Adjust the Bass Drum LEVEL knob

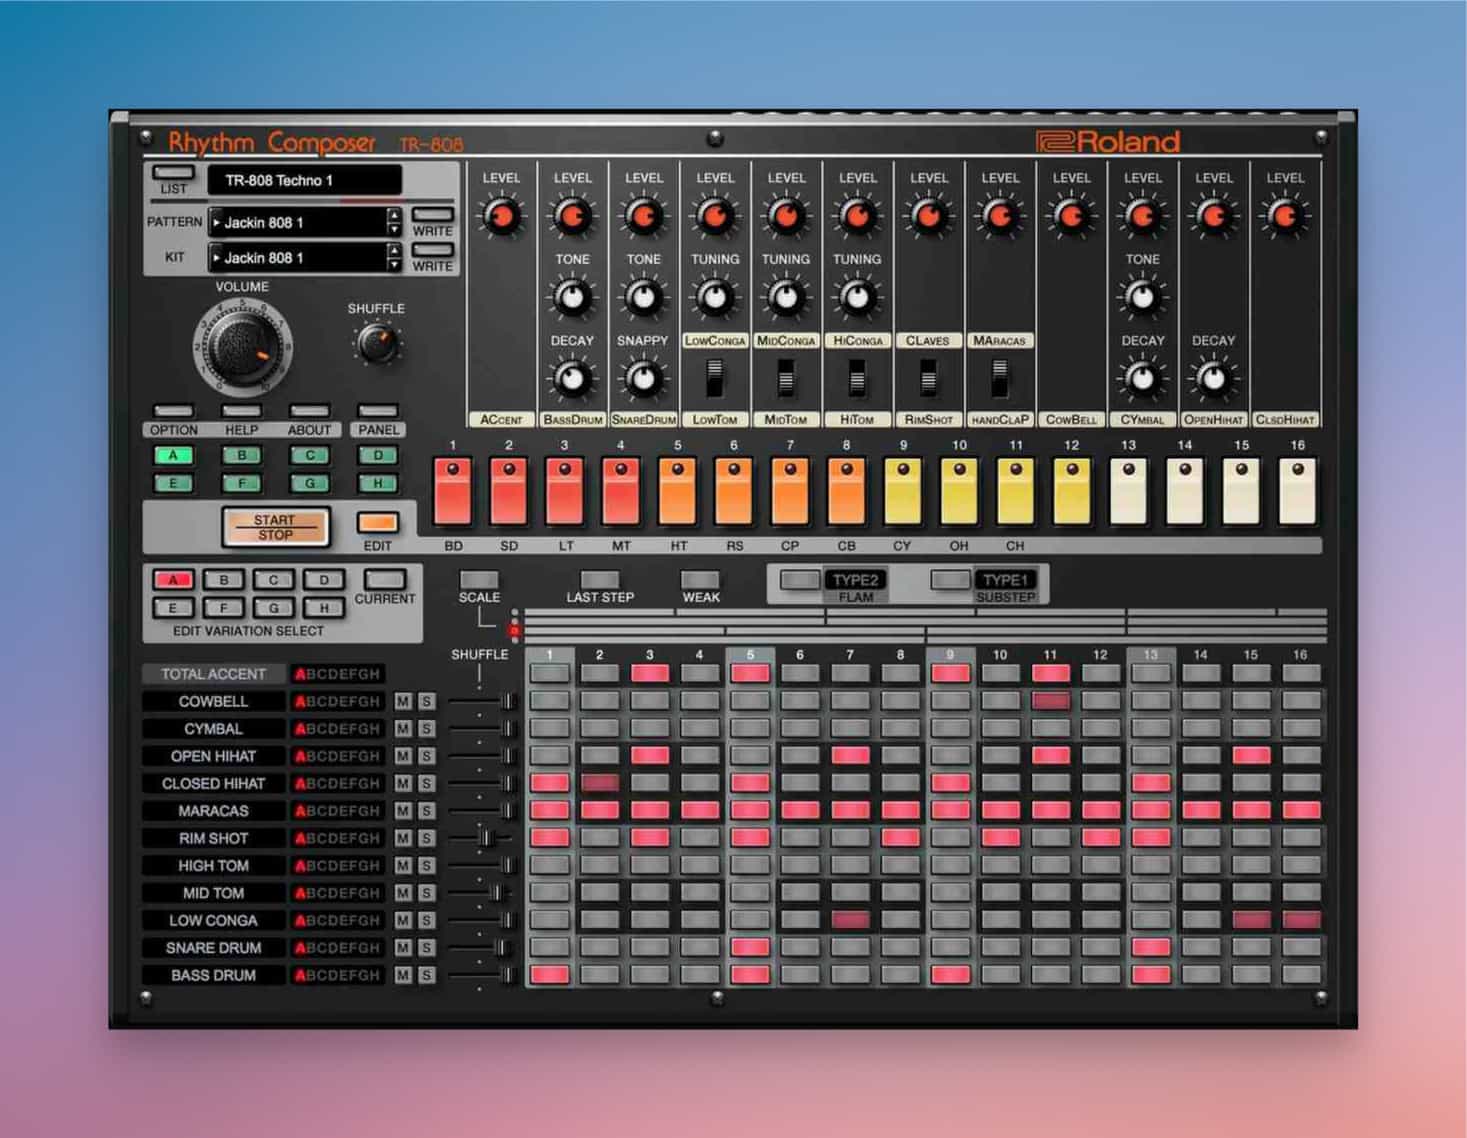pos(572,215)
